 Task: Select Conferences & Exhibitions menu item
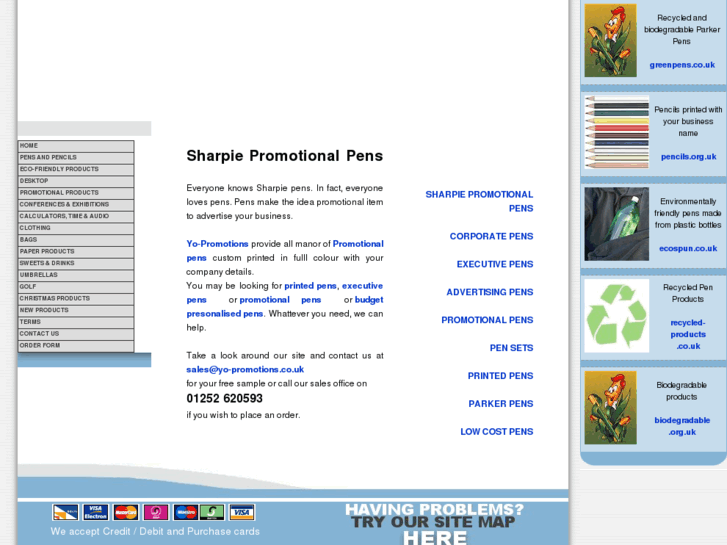point(76,205)
